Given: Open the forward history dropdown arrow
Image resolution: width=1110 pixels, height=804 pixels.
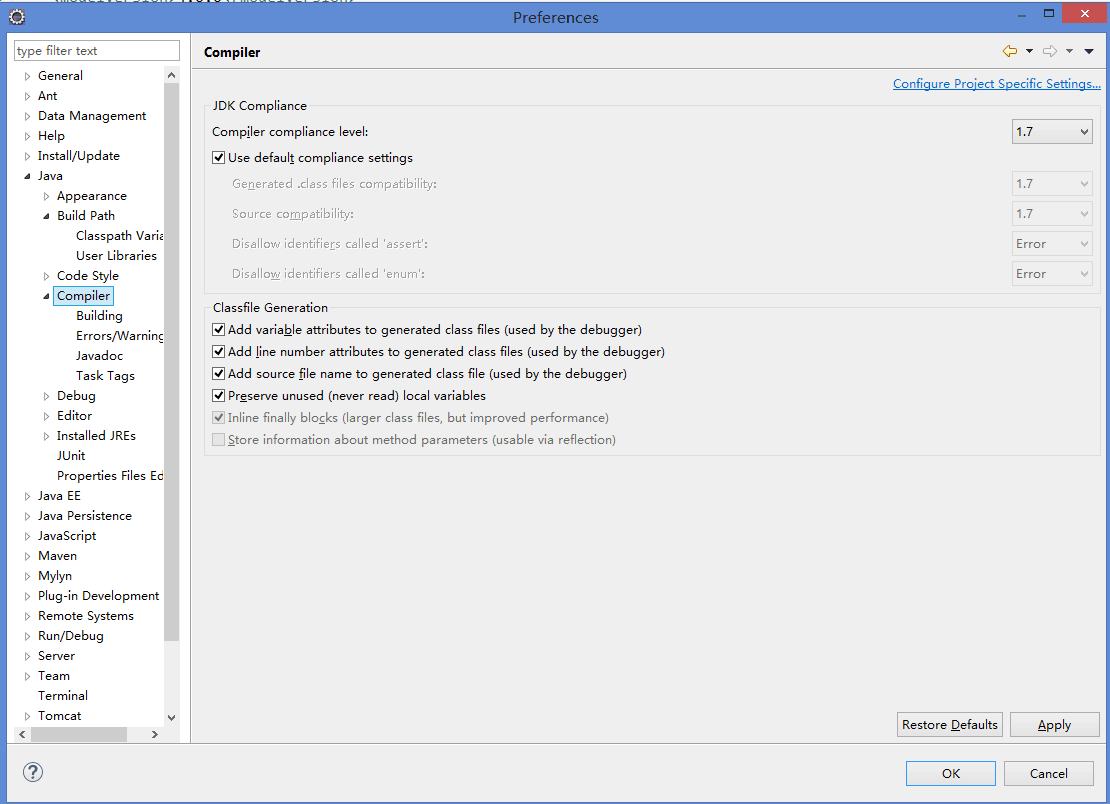Looking at the screenshot, I should click(1070, 51).
